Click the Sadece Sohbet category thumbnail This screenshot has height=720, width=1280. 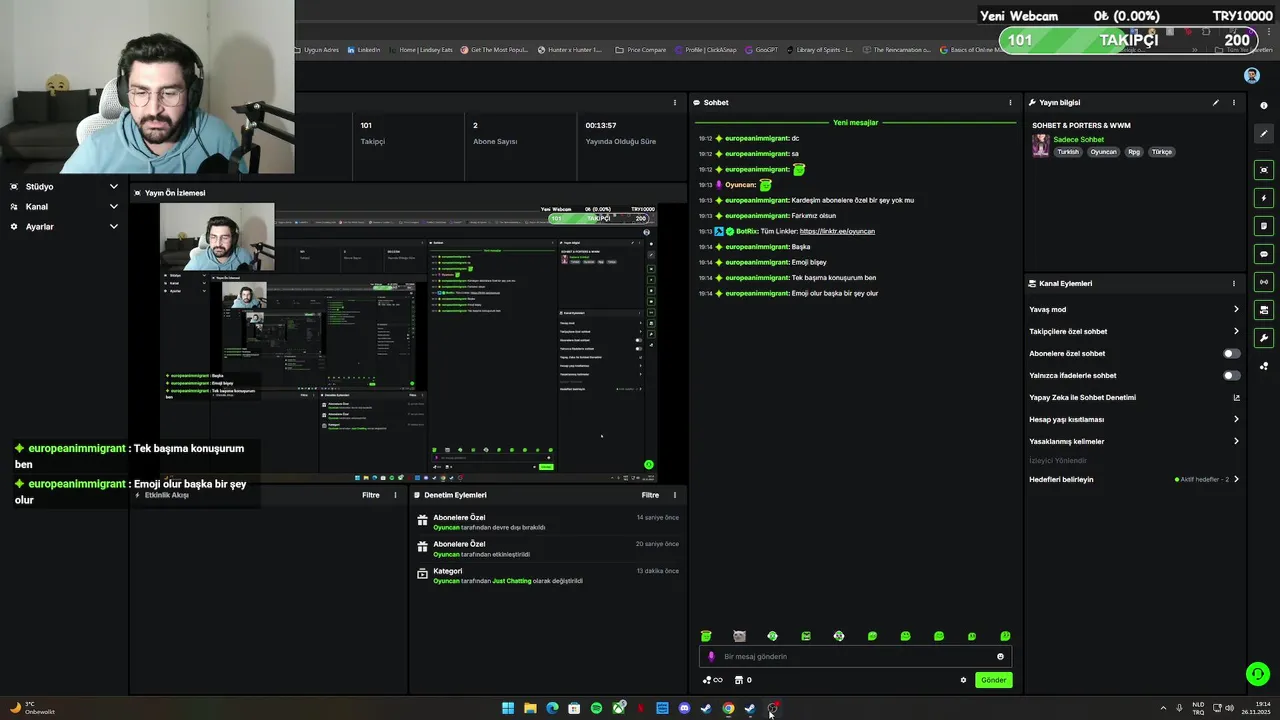coord(1041,145)
